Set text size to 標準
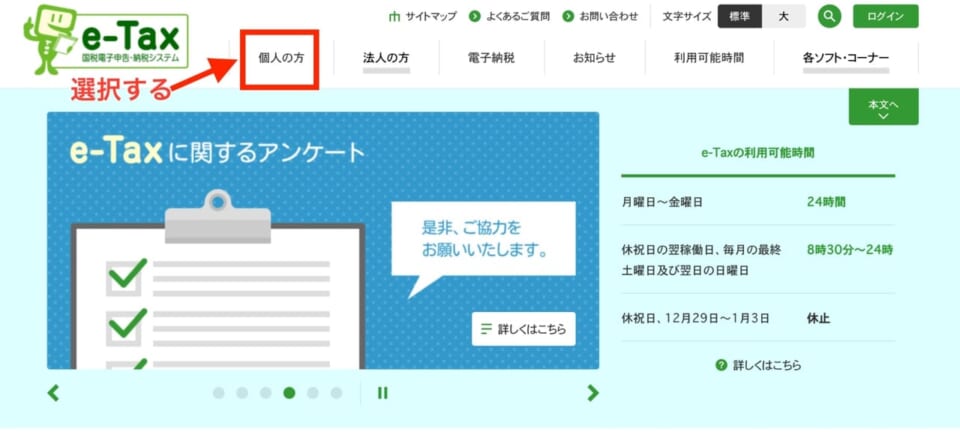The width and height of the screenshot is (960, 432). pos(740,17)
